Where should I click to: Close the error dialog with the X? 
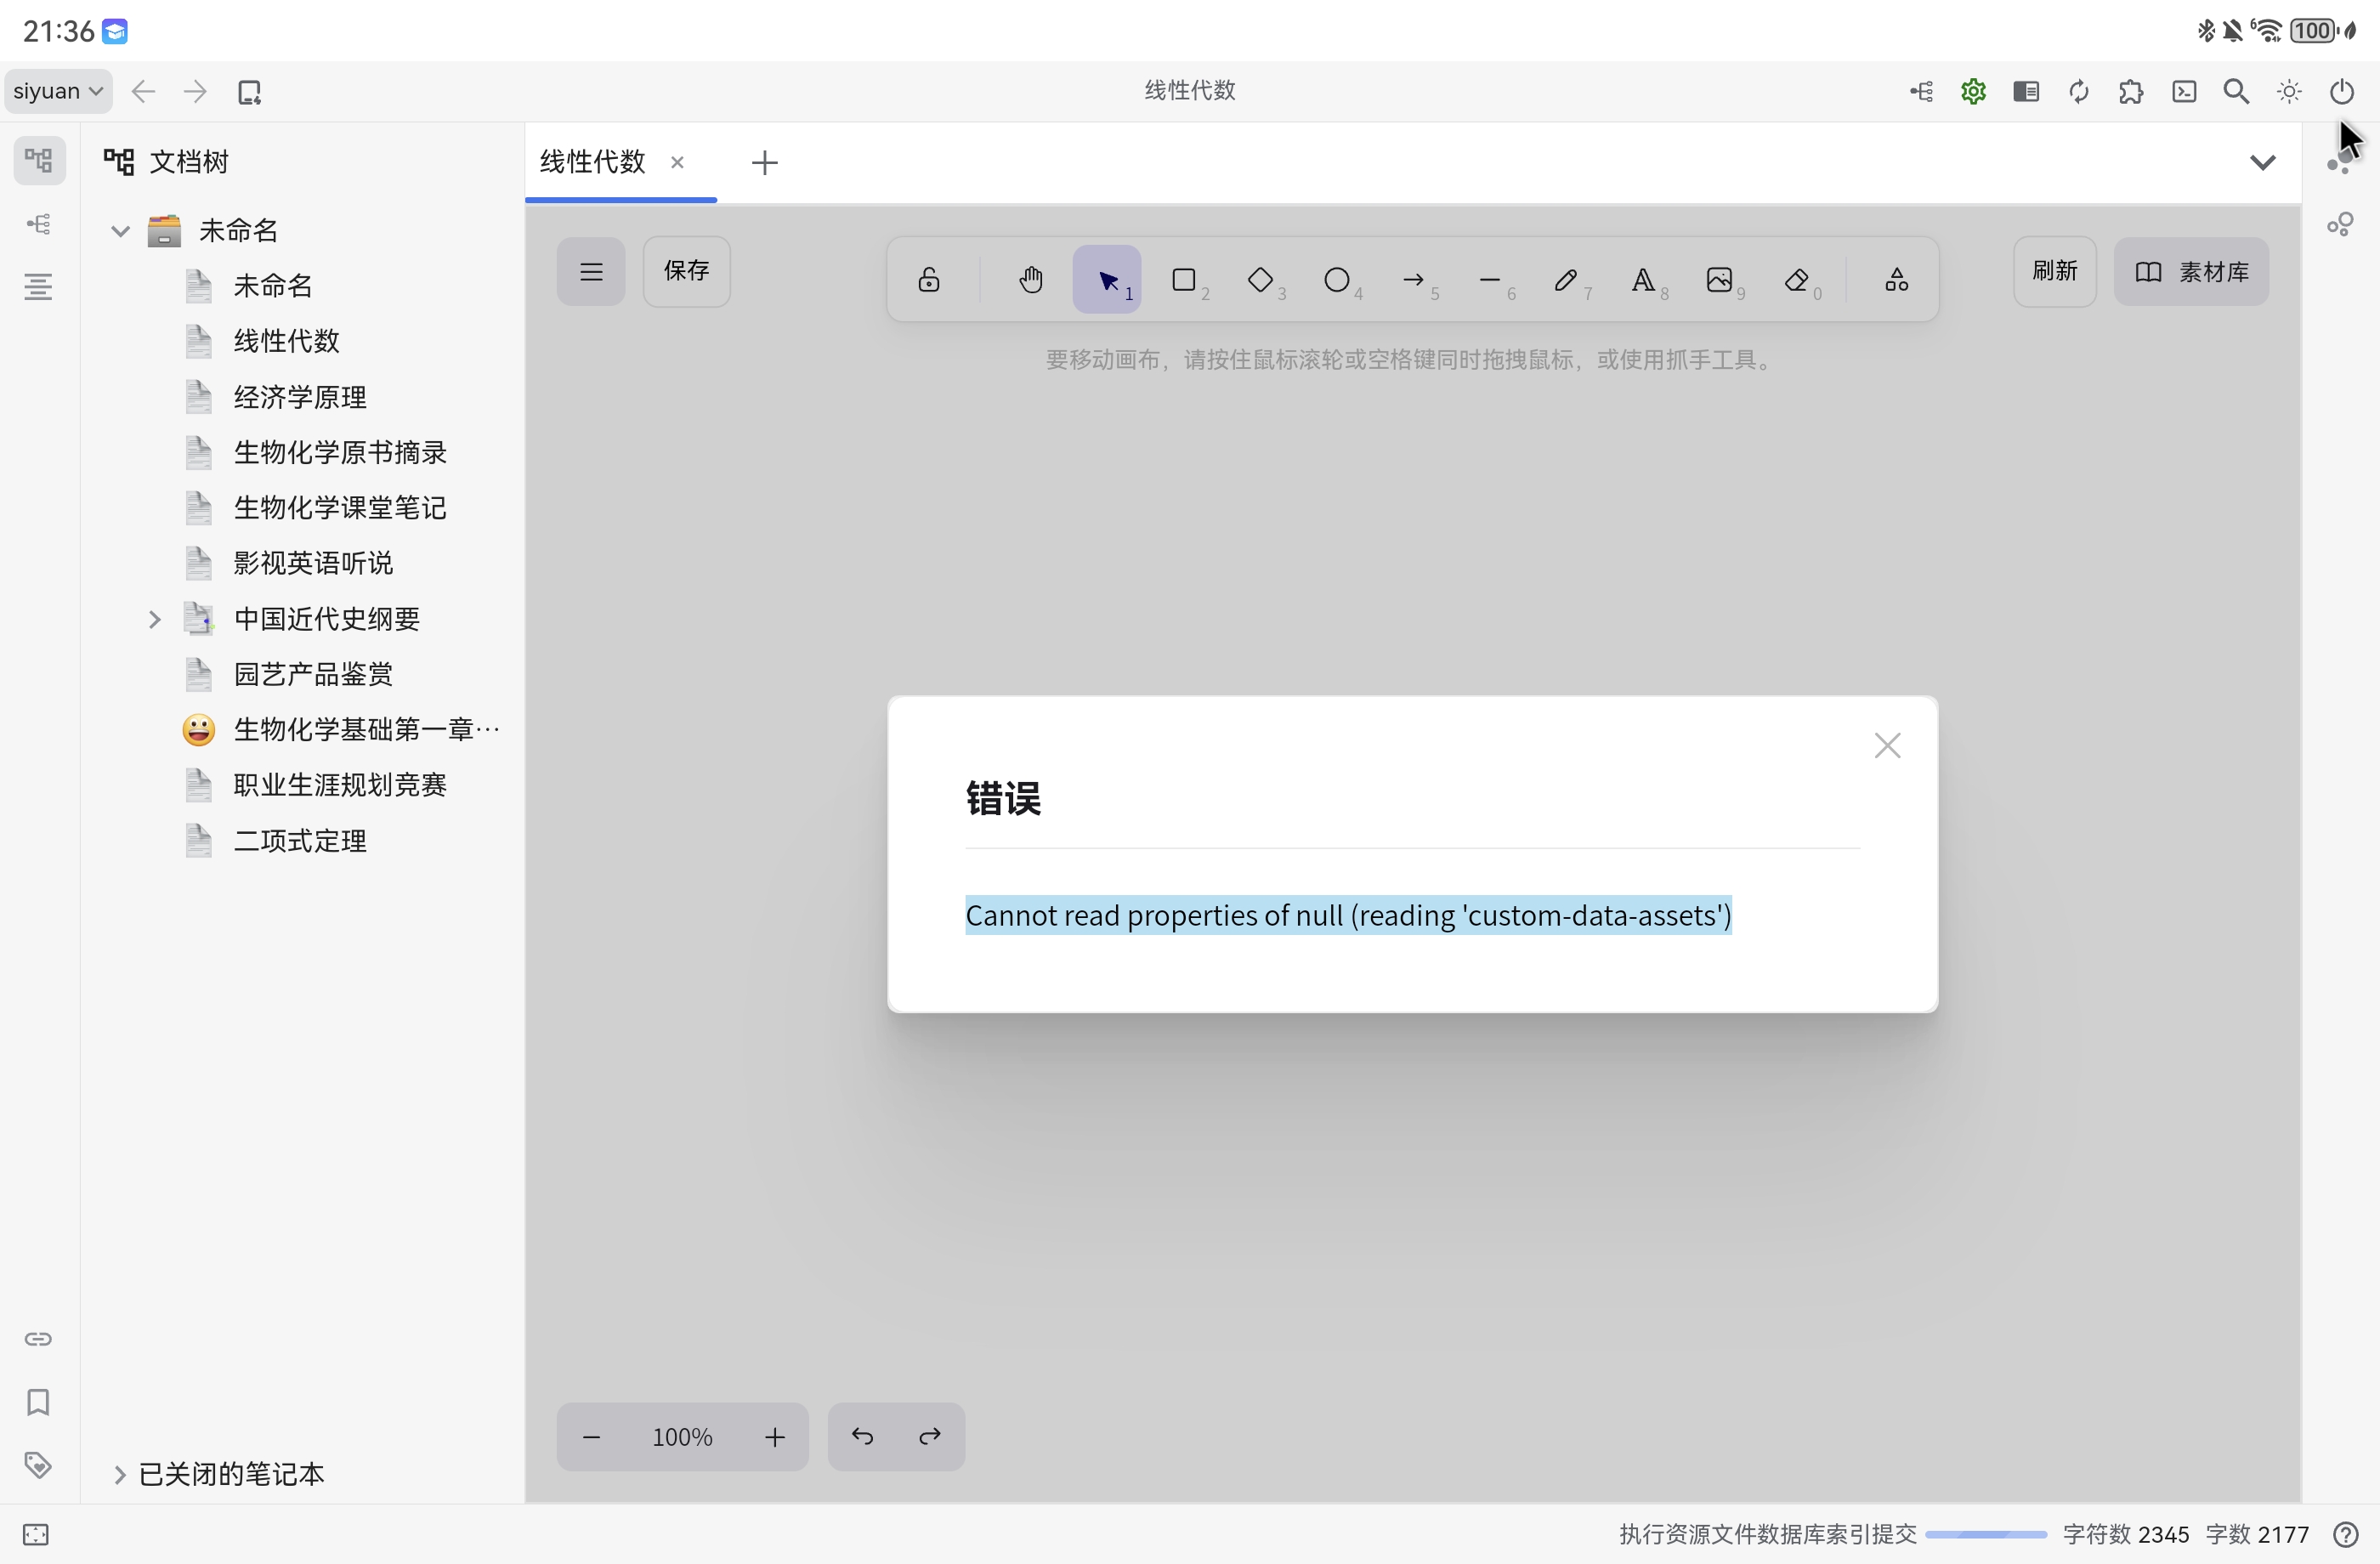pos(1887,745)
